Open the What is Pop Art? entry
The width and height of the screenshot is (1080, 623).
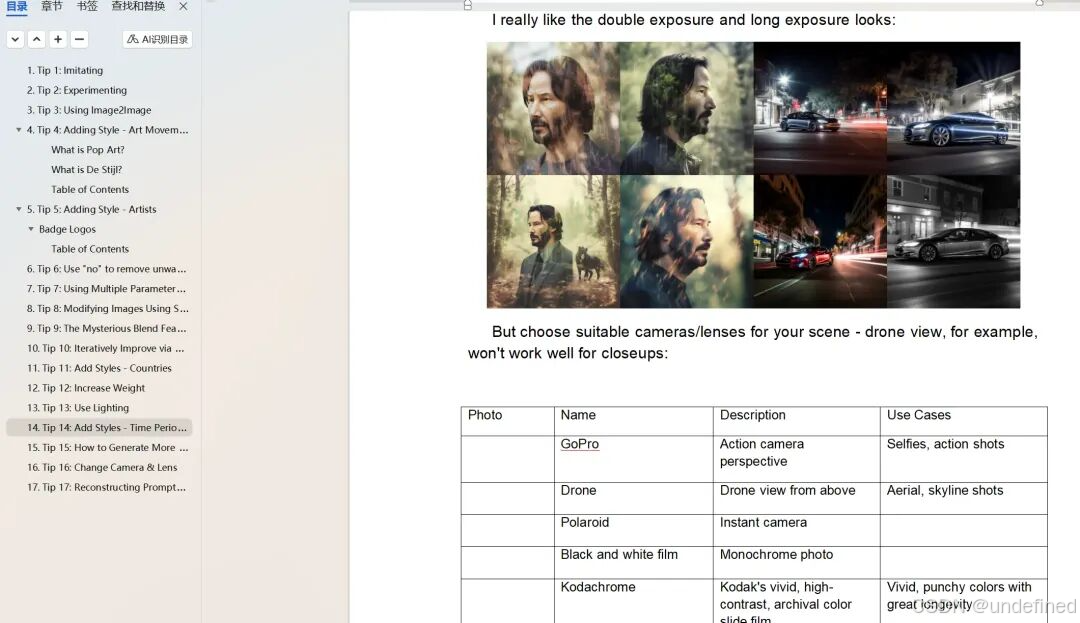pos(87,150)
